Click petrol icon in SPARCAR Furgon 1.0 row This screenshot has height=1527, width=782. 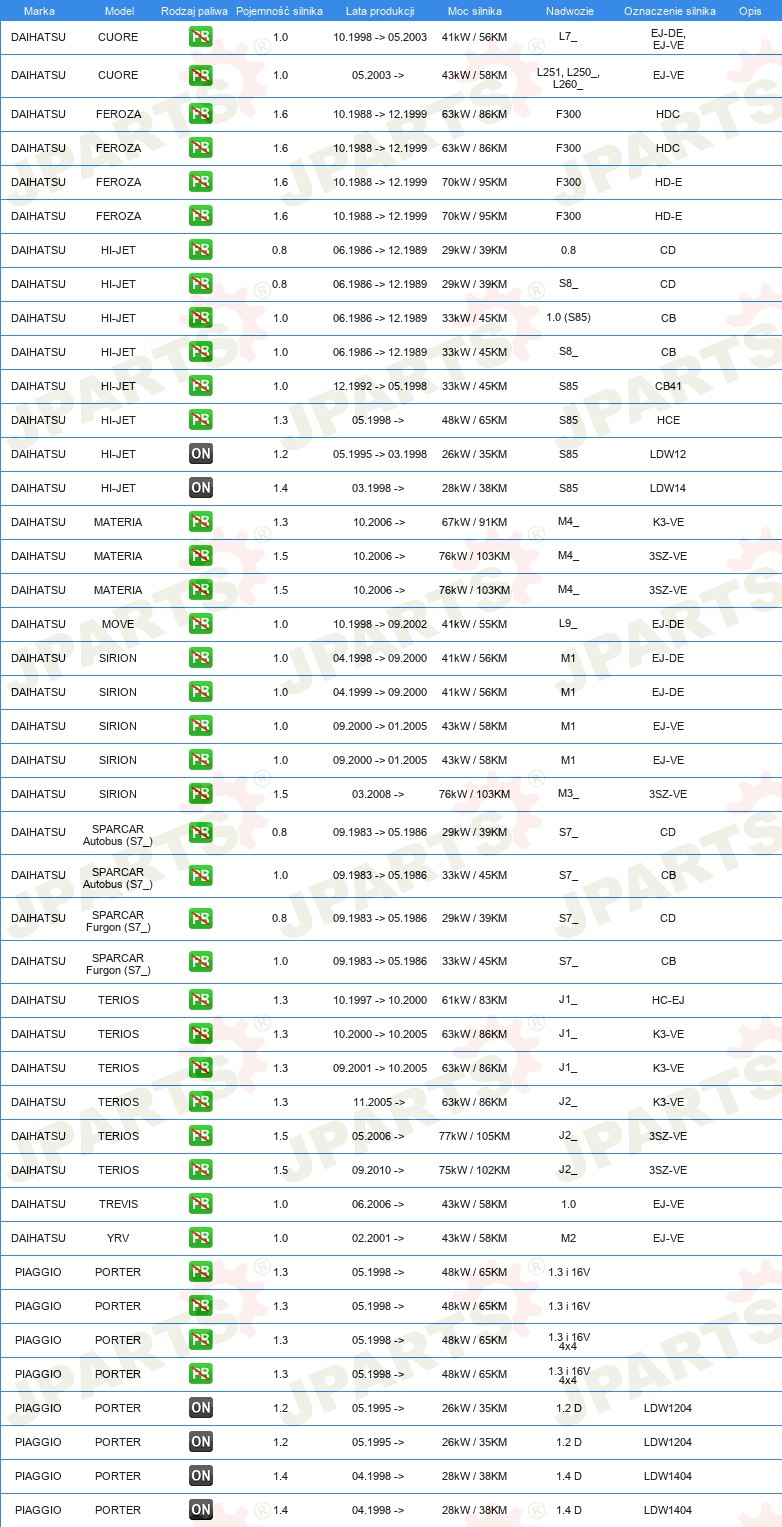pos(200,961)
